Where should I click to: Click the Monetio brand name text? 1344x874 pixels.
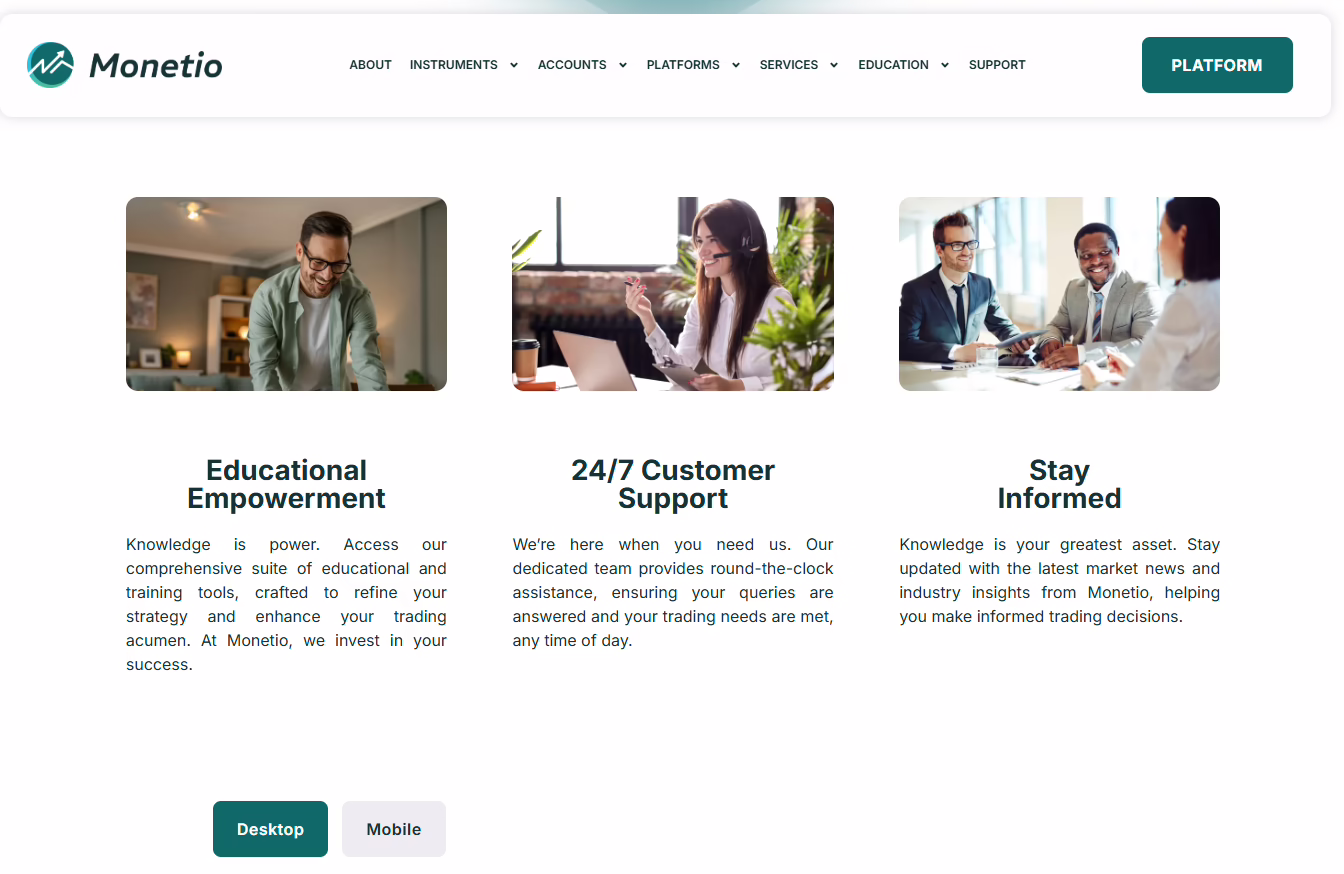click(156, 66)
